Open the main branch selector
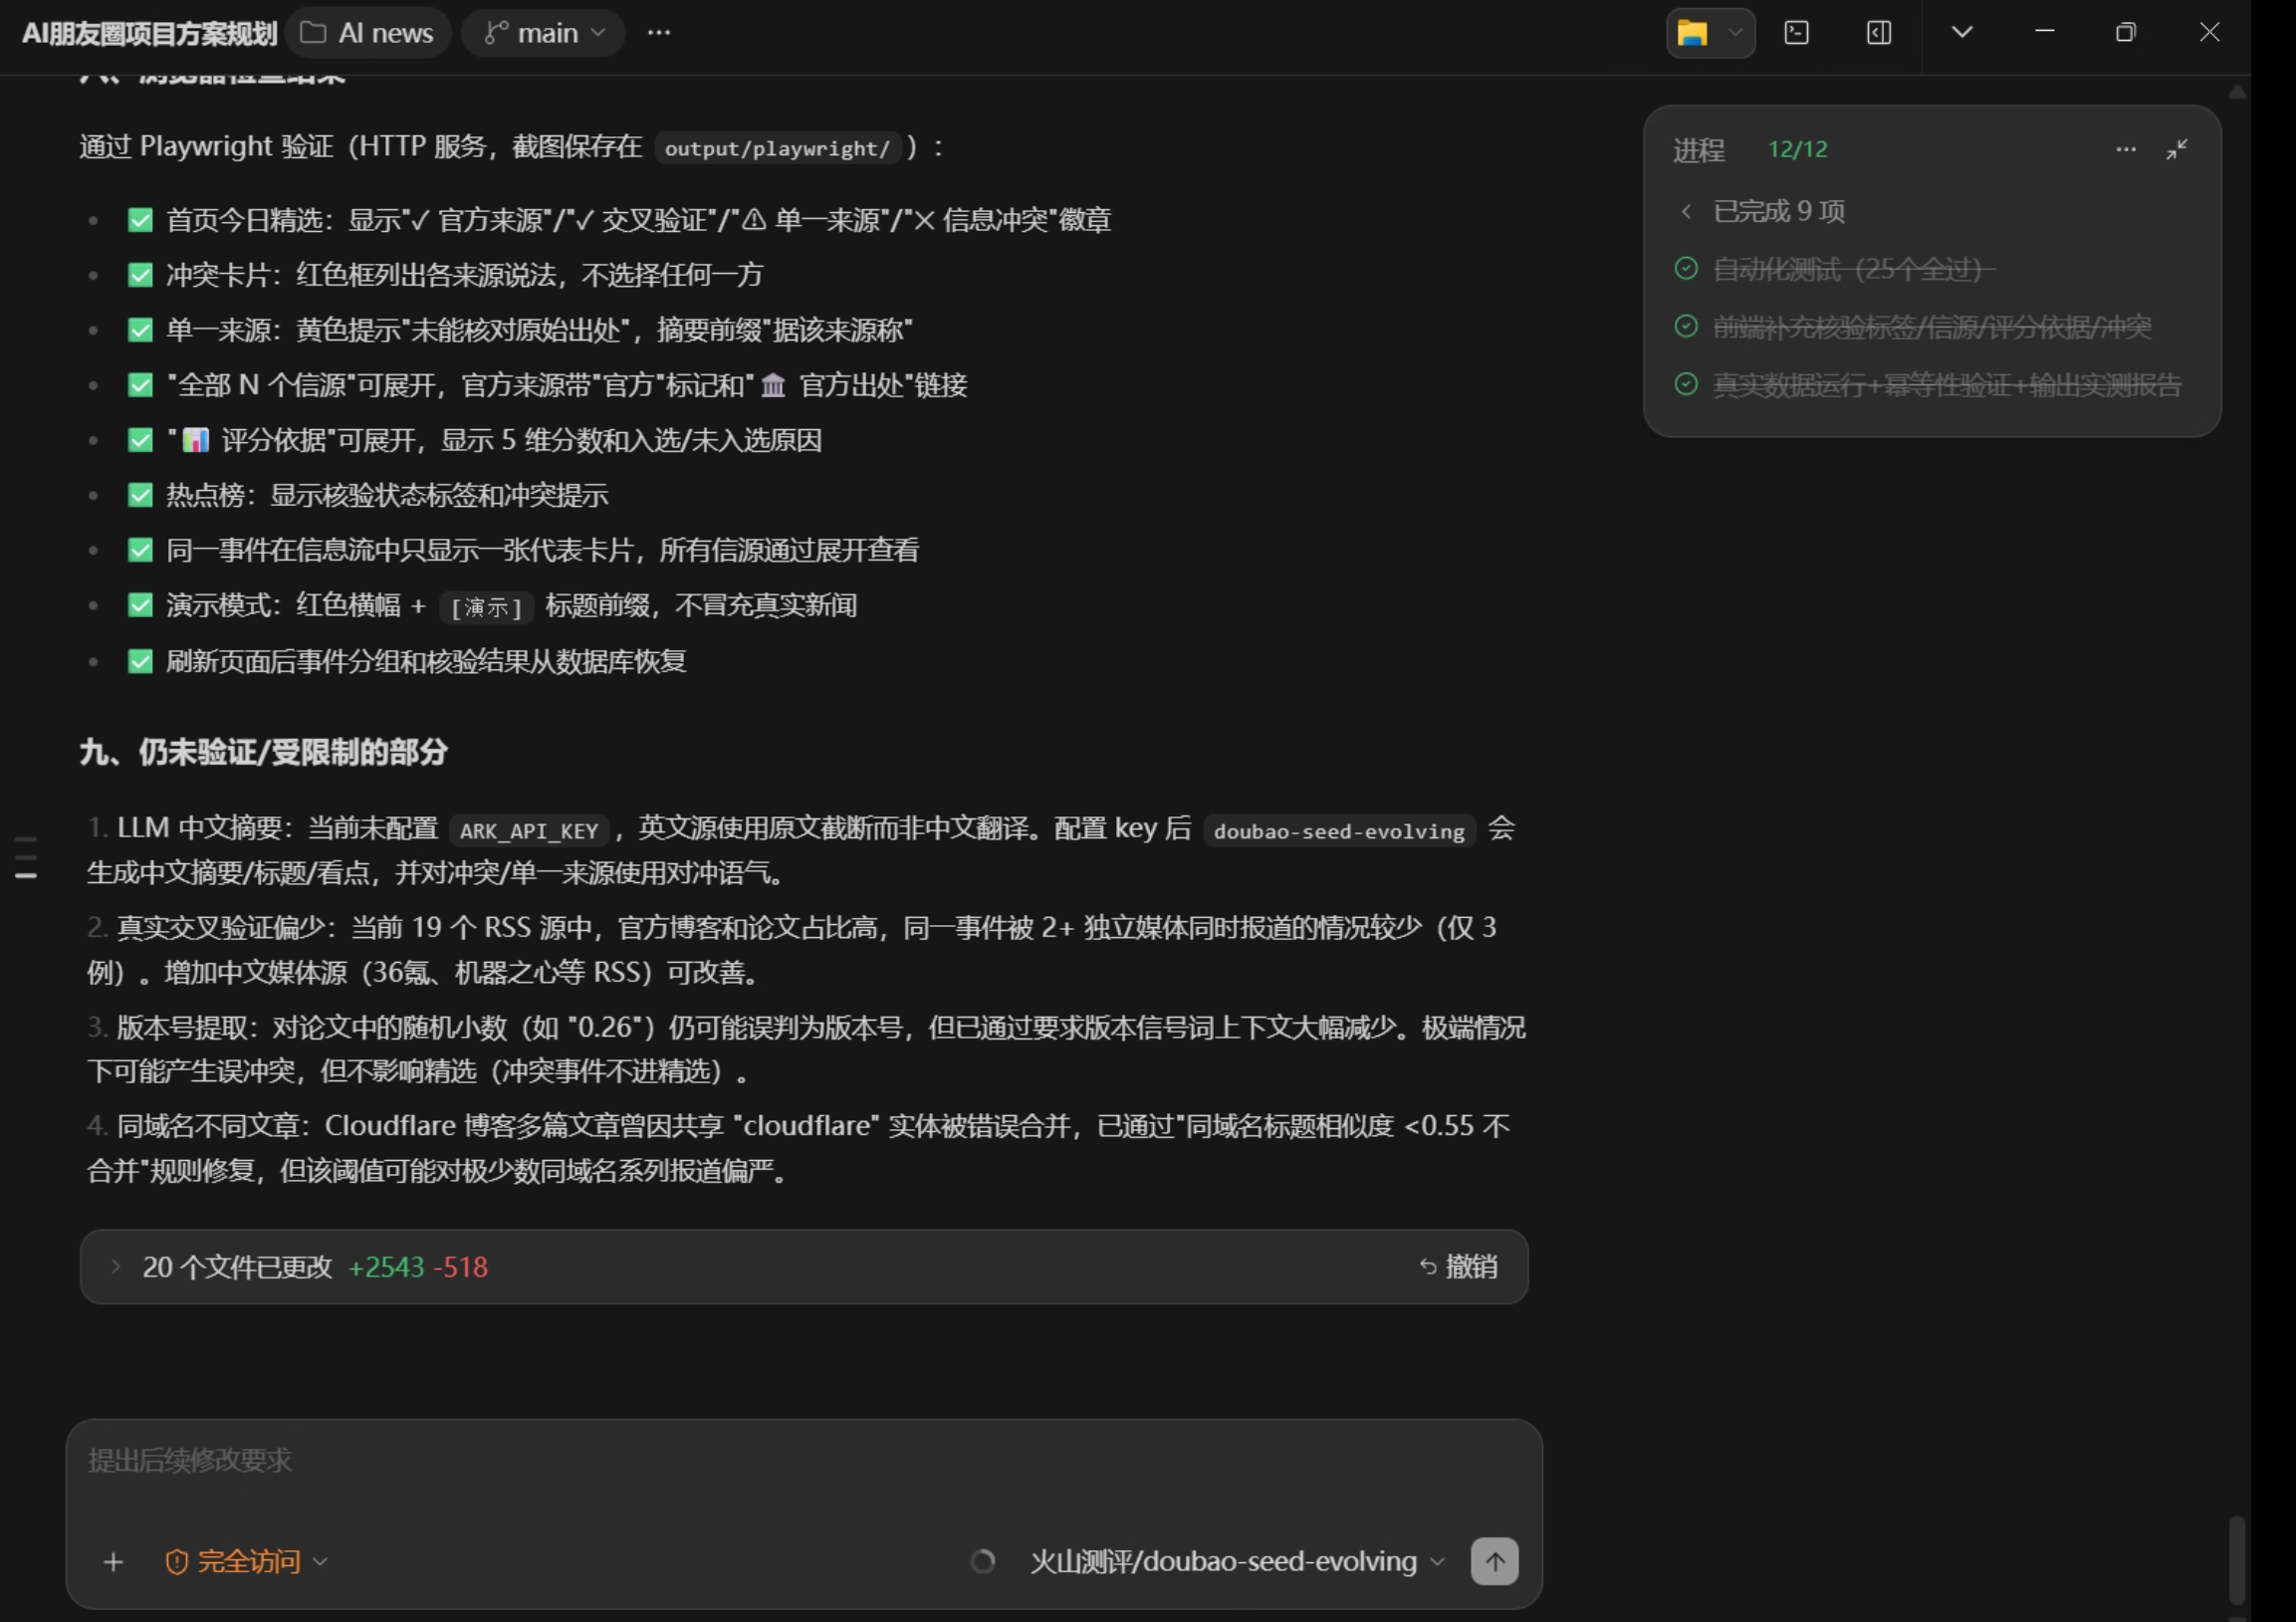 [544, 33]
